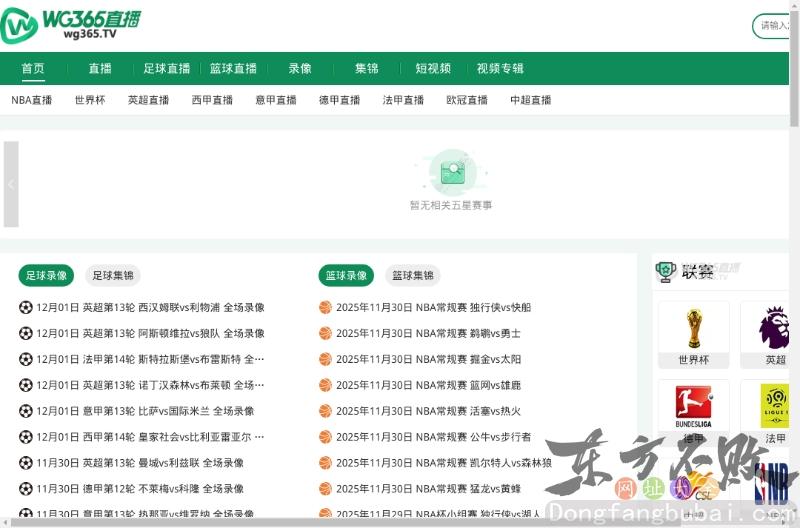Viewport: 800px width, 528px height.
Task: Open NBA常规赛 凯尔特人vs森林狼
Action: 444,463
